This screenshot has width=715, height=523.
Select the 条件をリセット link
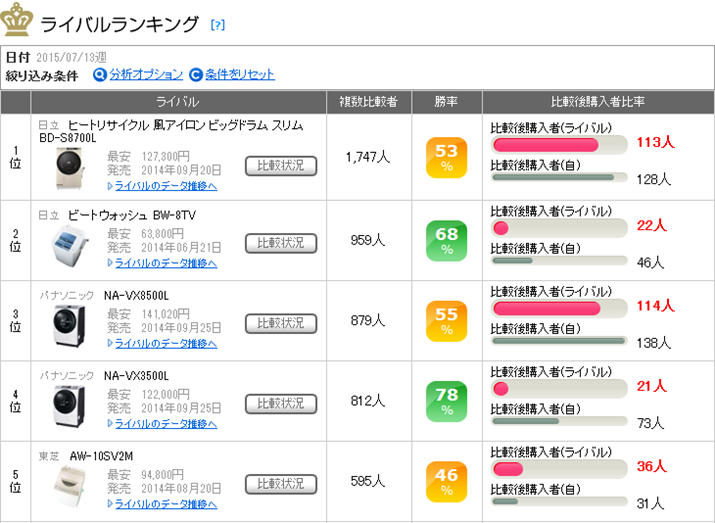point(240,74)
